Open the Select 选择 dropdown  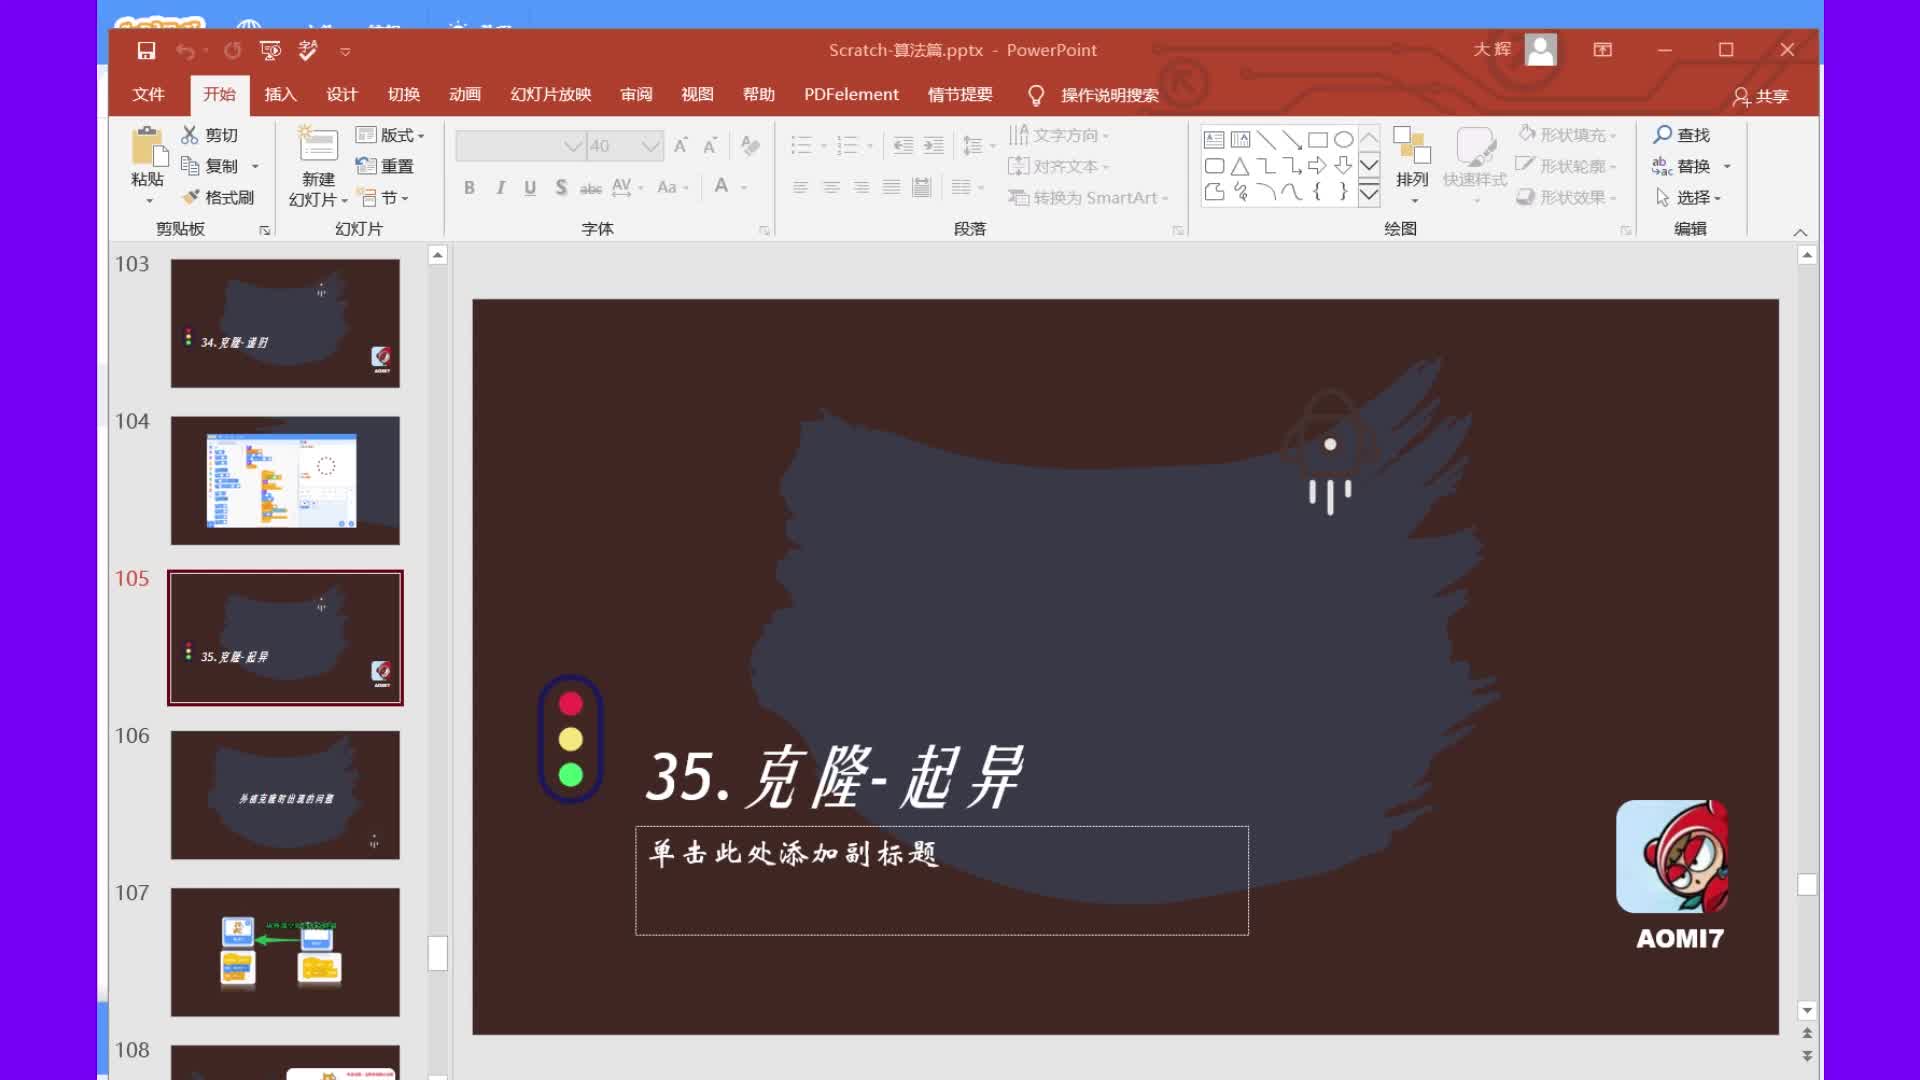pos(1688,198)
